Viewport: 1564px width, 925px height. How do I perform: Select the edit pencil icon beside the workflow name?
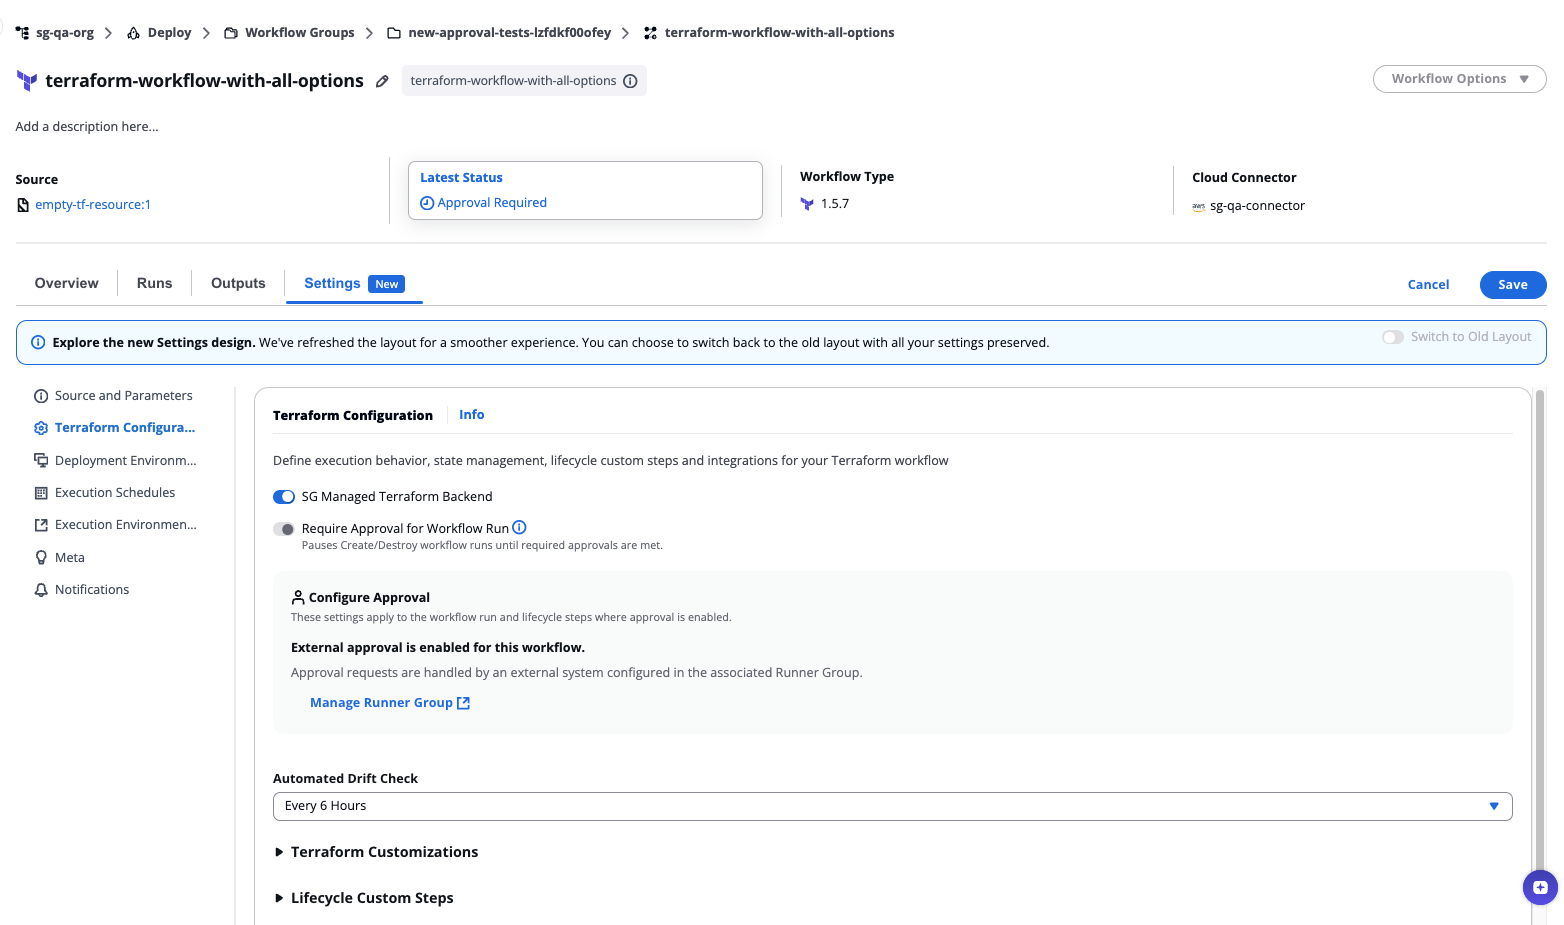click(382, 81)
